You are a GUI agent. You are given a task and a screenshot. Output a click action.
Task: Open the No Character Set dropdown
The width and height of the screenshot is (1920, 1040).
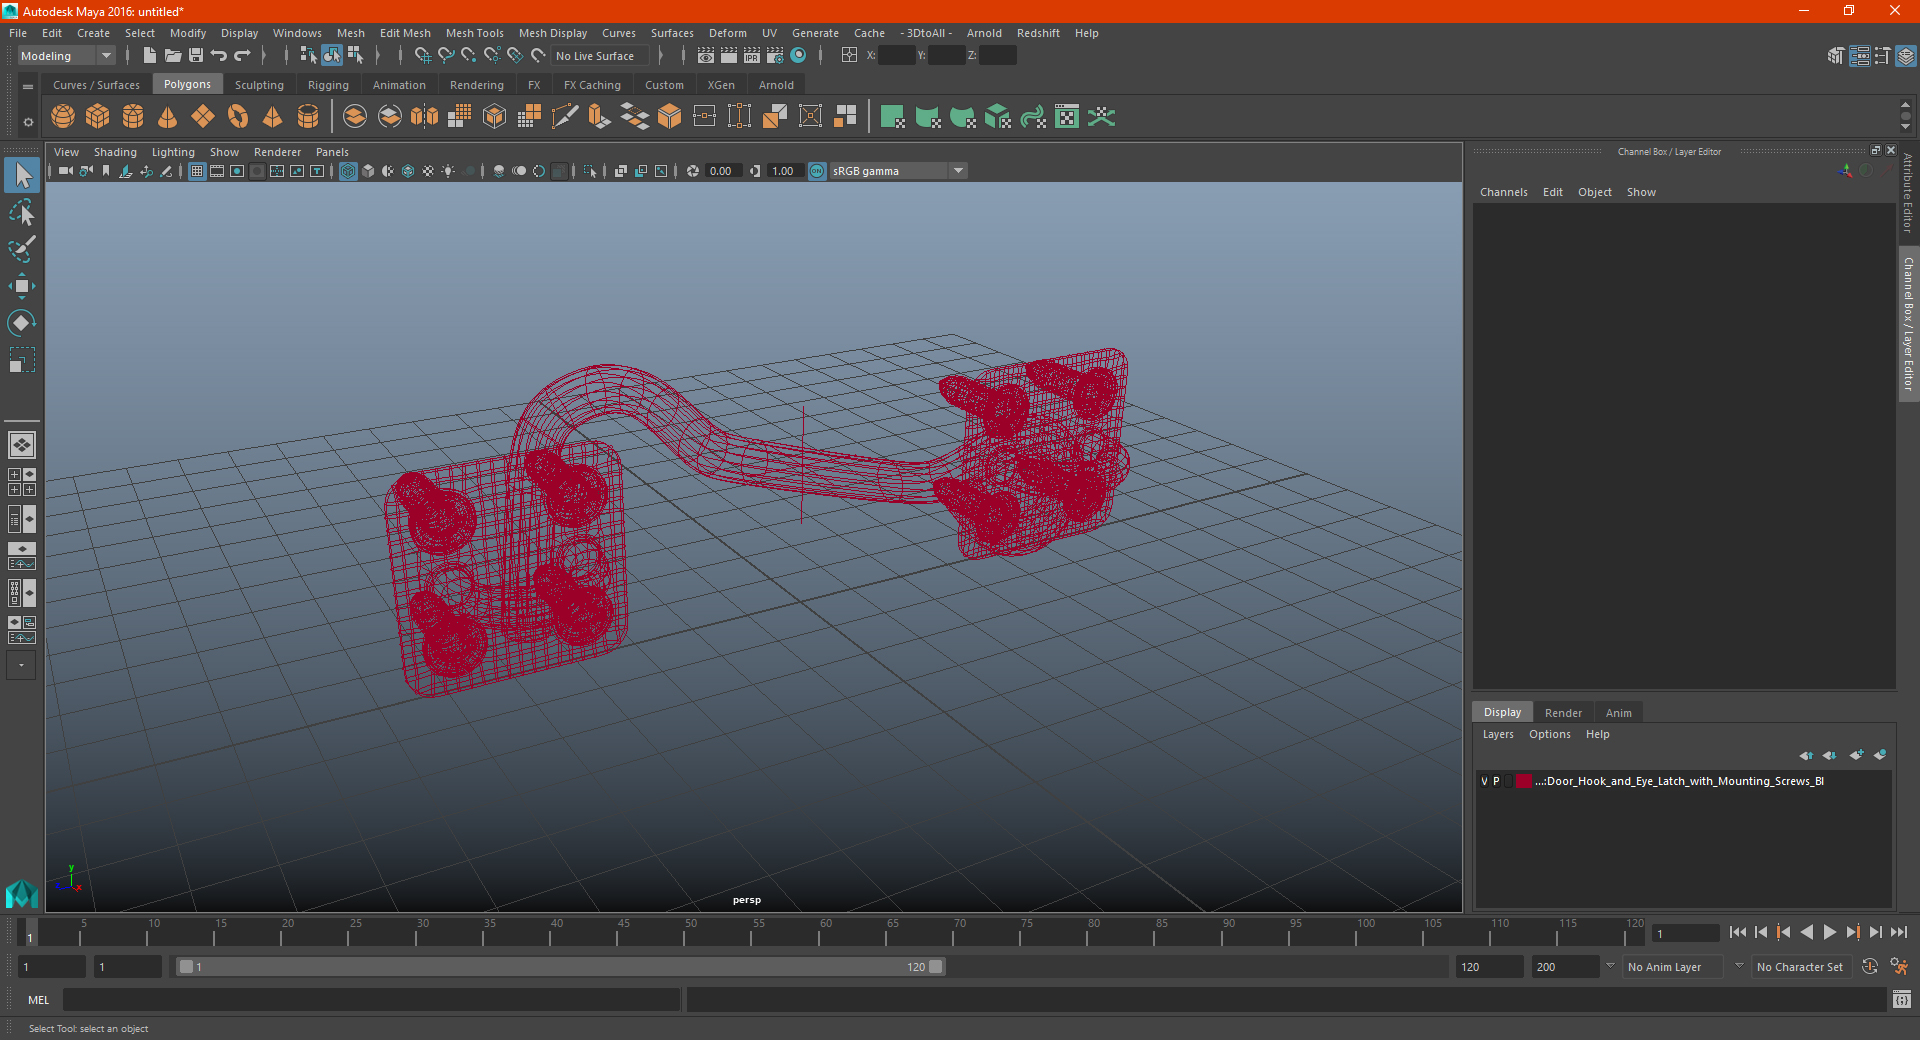1801,967
